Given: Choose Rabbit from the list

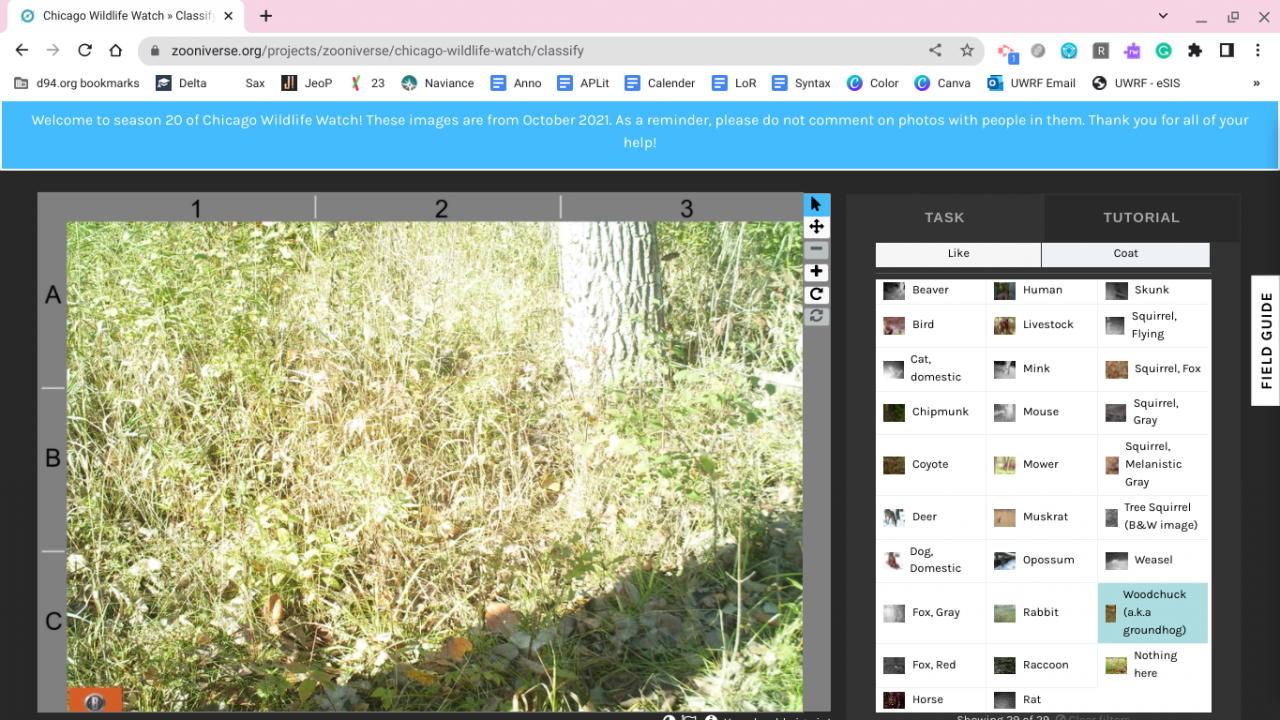Looking at the screenshot, I should pos(1042,612).
